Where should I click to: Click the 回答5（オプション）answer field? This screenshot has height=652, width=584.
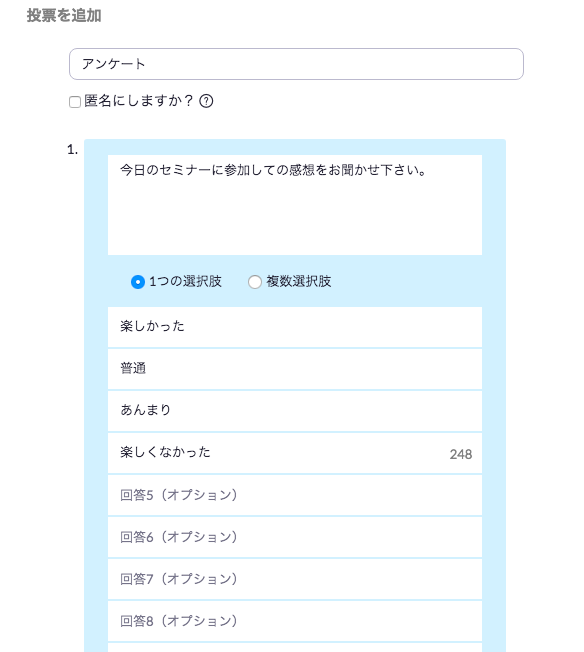[x=295, y=495]
